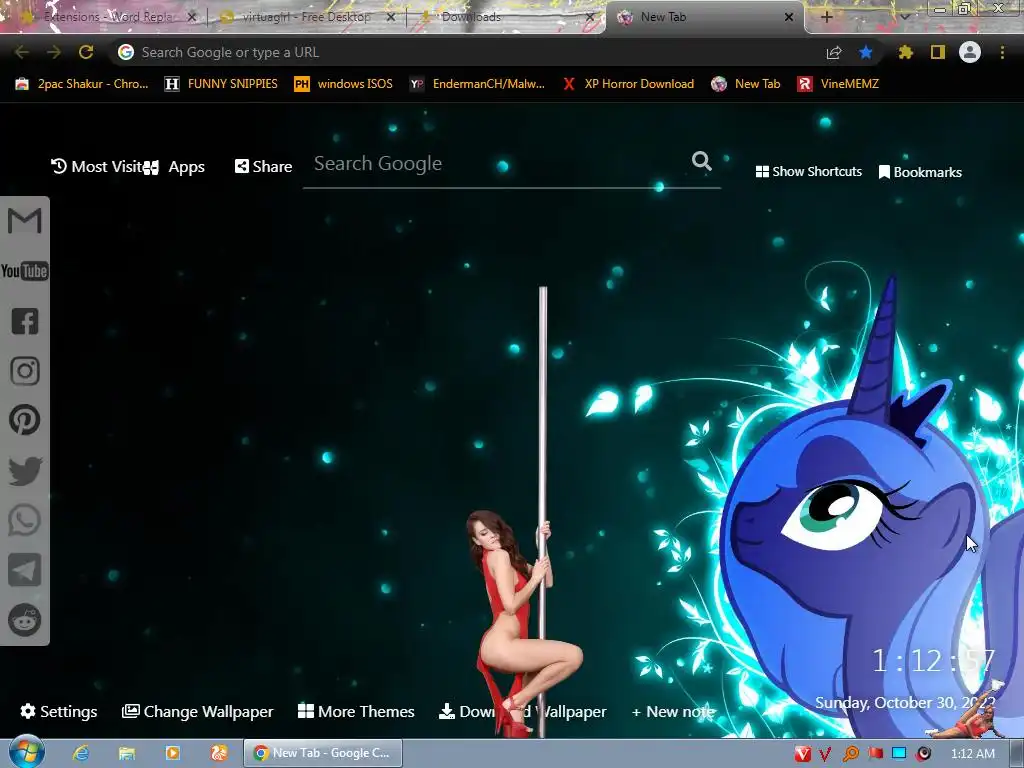This screenshot has height=768, width=1024.
Task: Click the orange magnifier tray icon
Action: (x=850, y=754)
